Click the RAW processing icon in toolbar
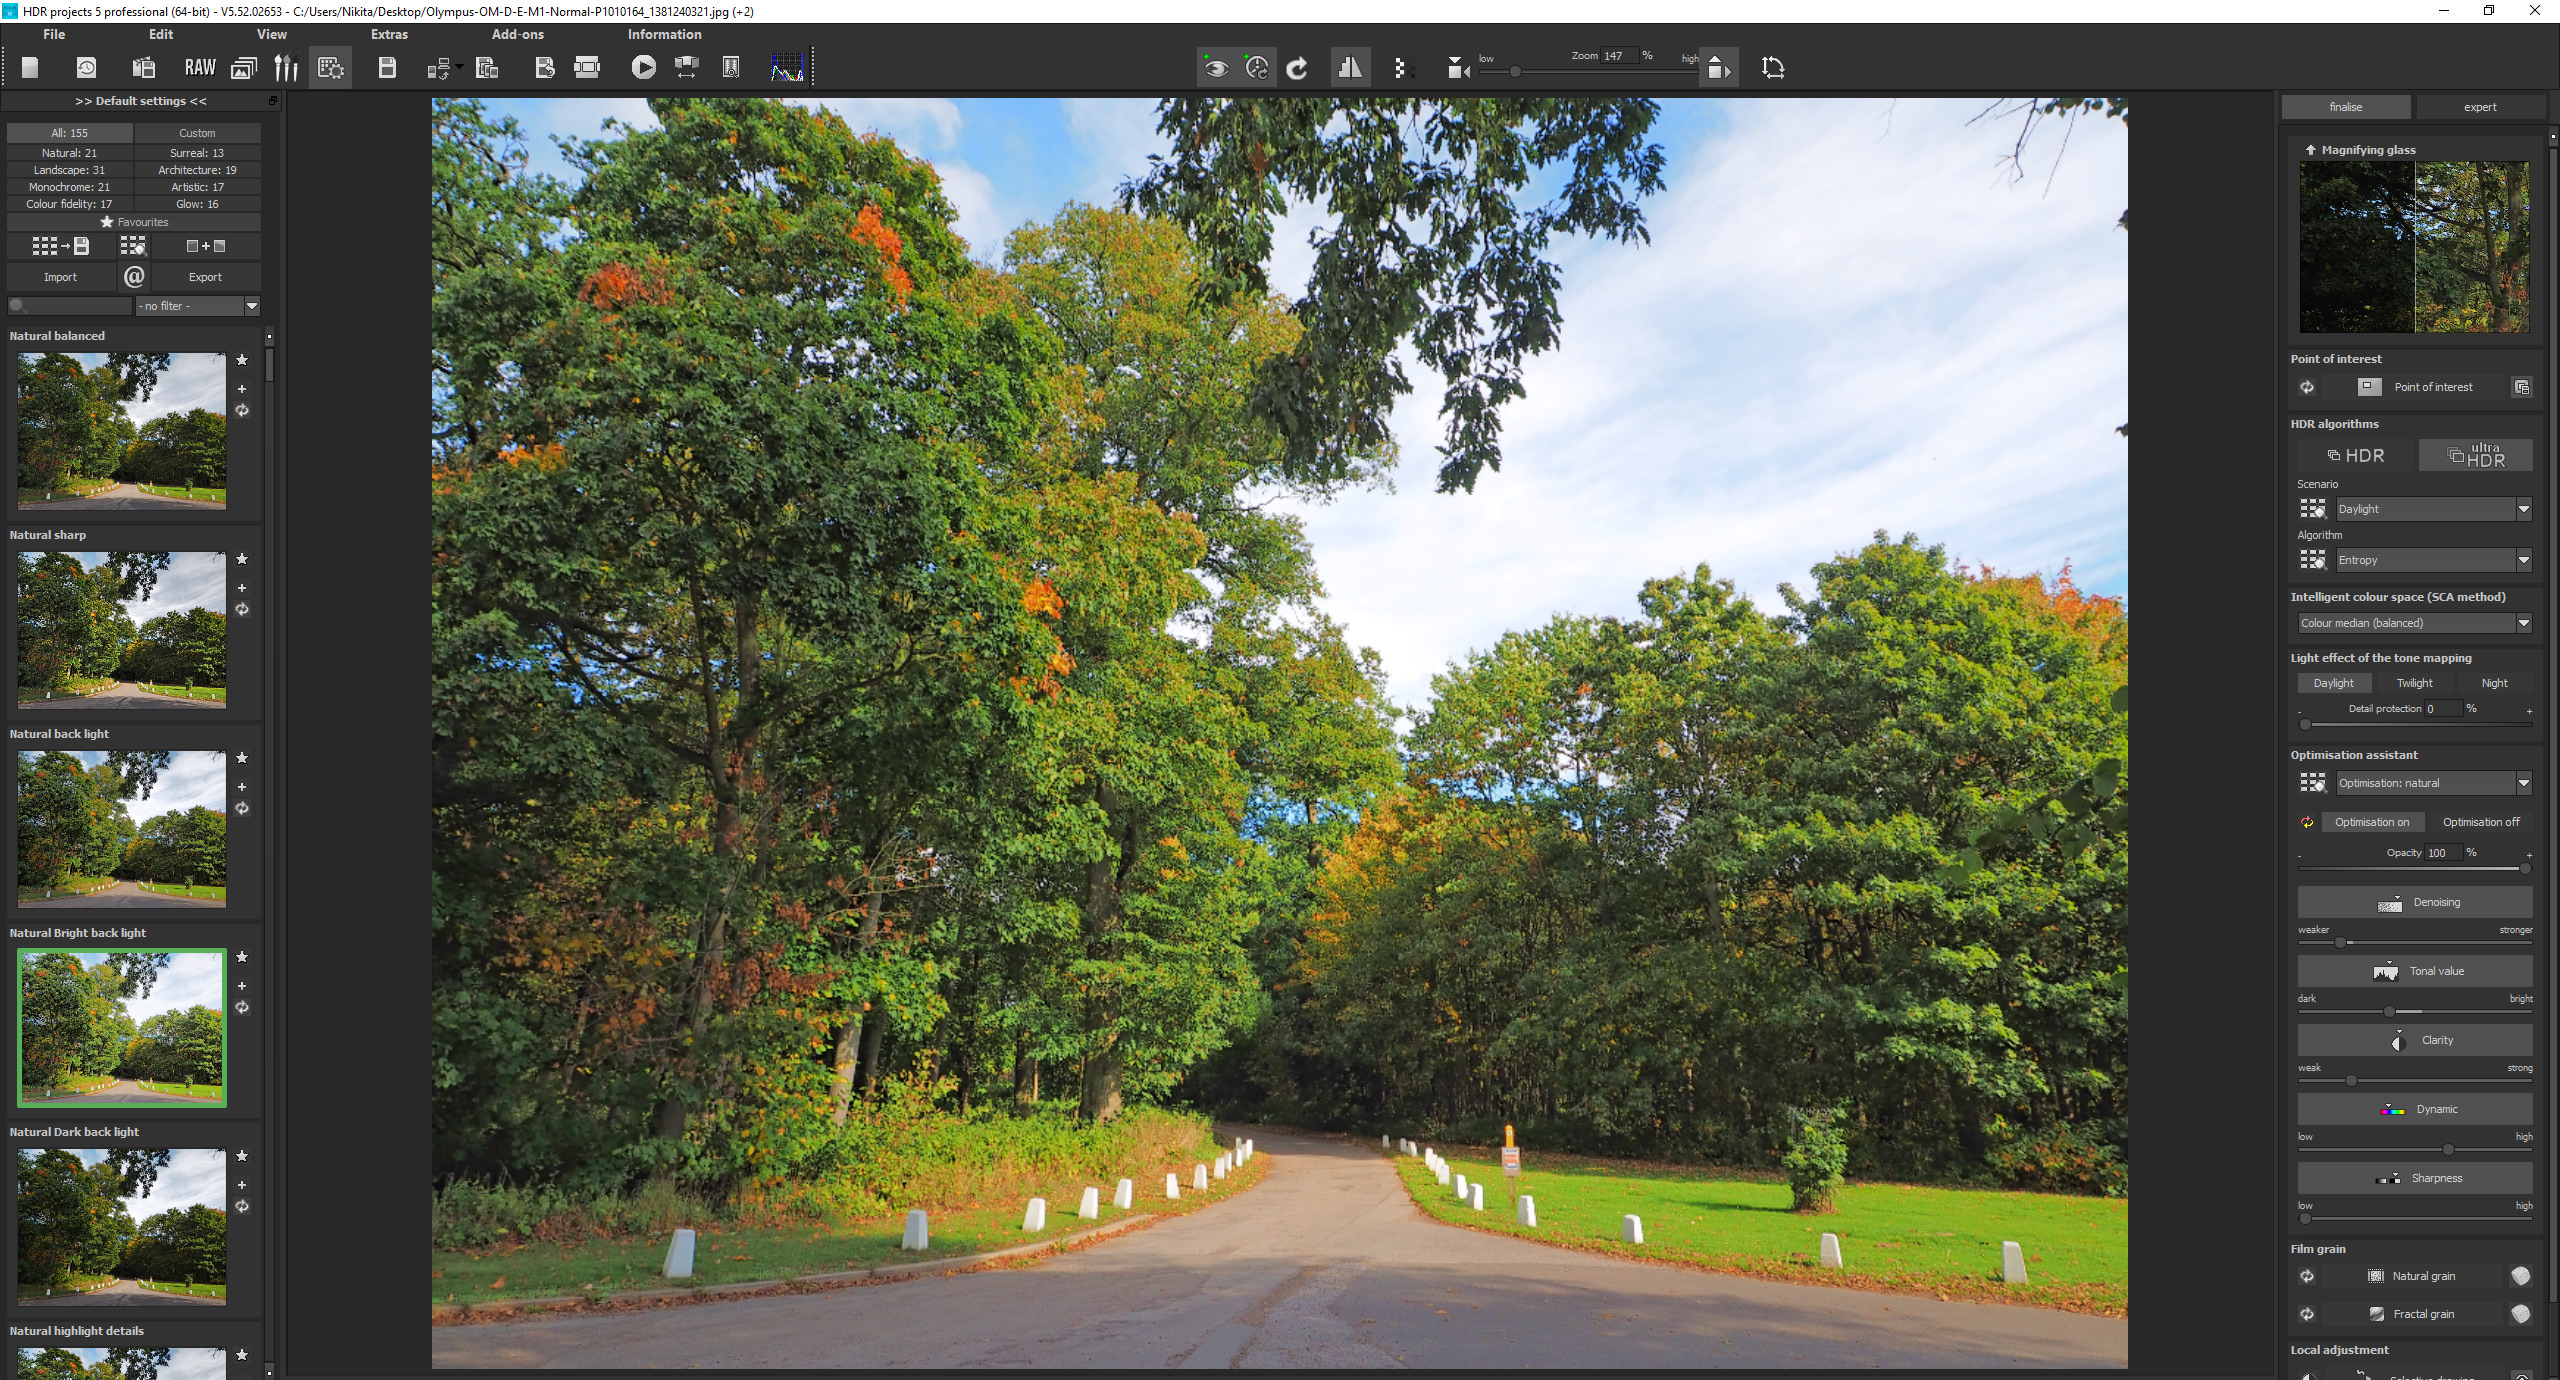 pyautogui.click(x=199, y=68)
